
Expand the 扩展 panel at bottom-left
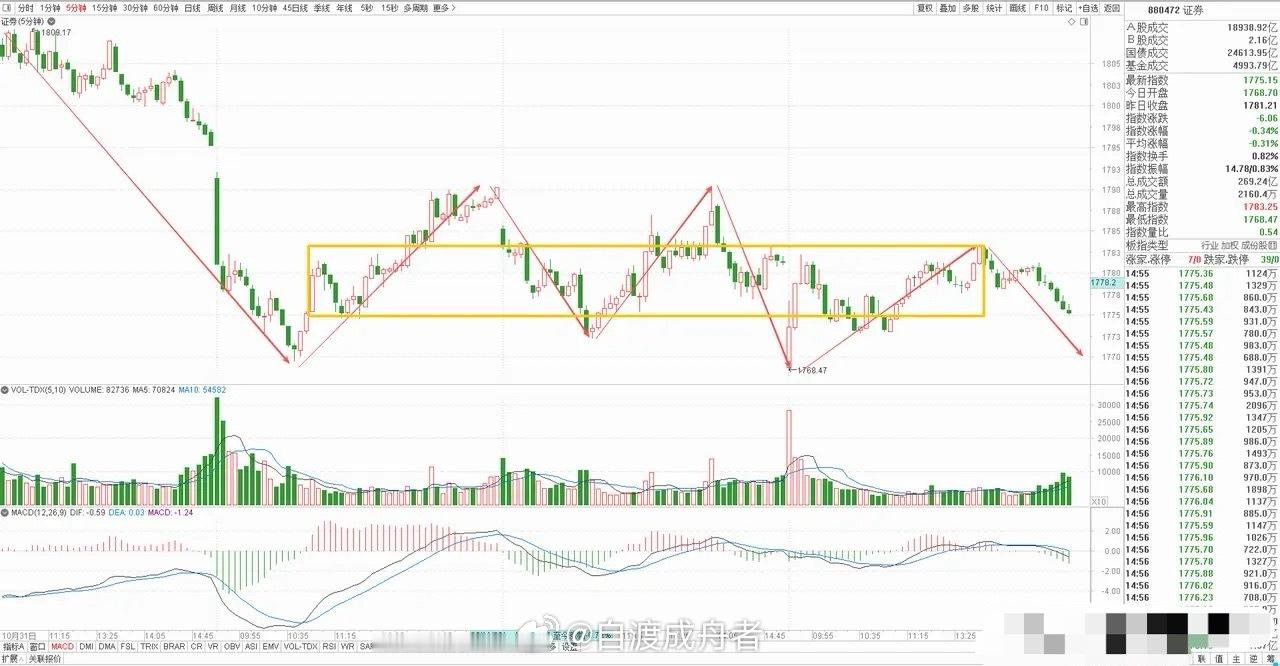(13, 659)
